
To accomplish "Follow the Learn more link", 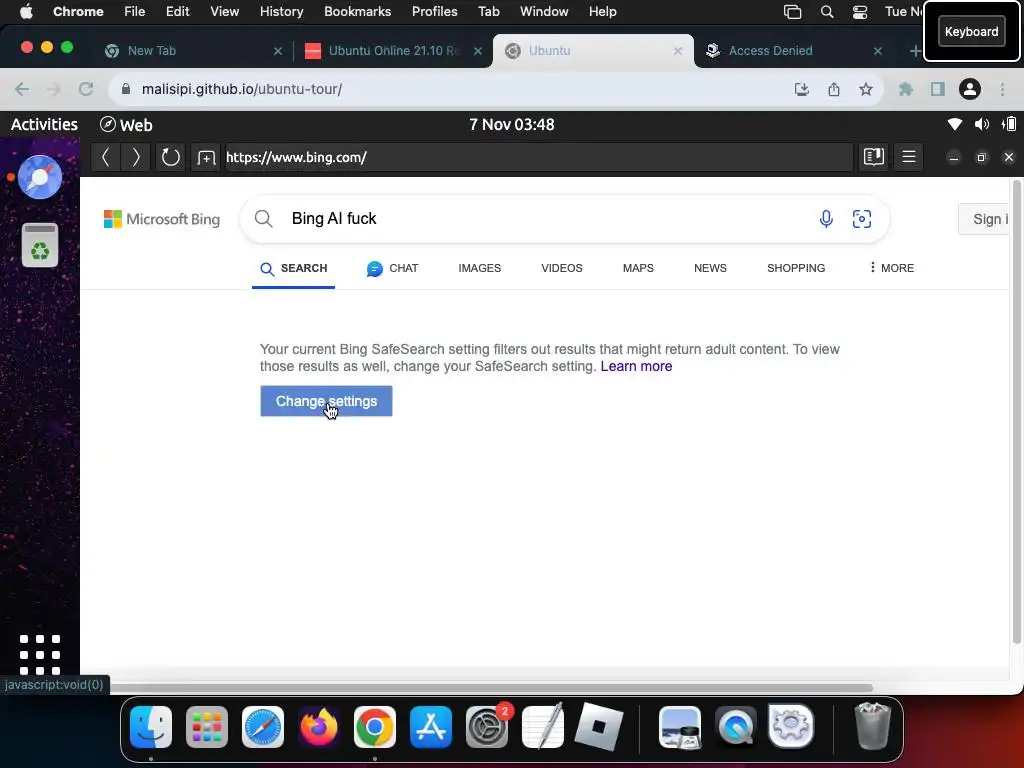I will pos(636,366).
